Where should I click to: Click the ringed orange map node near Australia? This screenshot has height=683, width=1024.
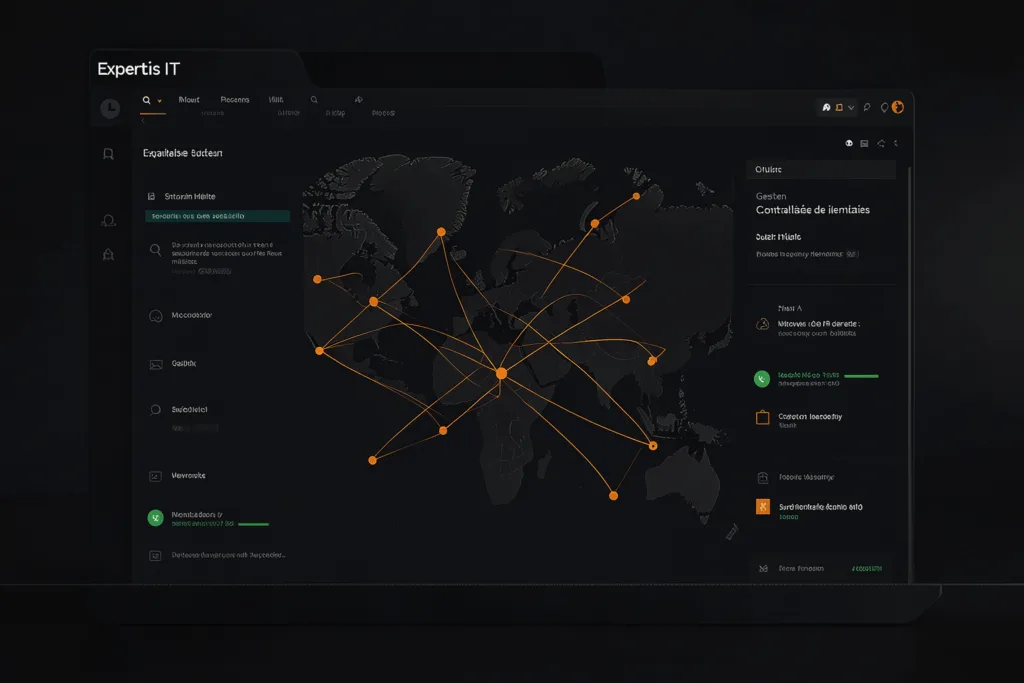point(653,446)
